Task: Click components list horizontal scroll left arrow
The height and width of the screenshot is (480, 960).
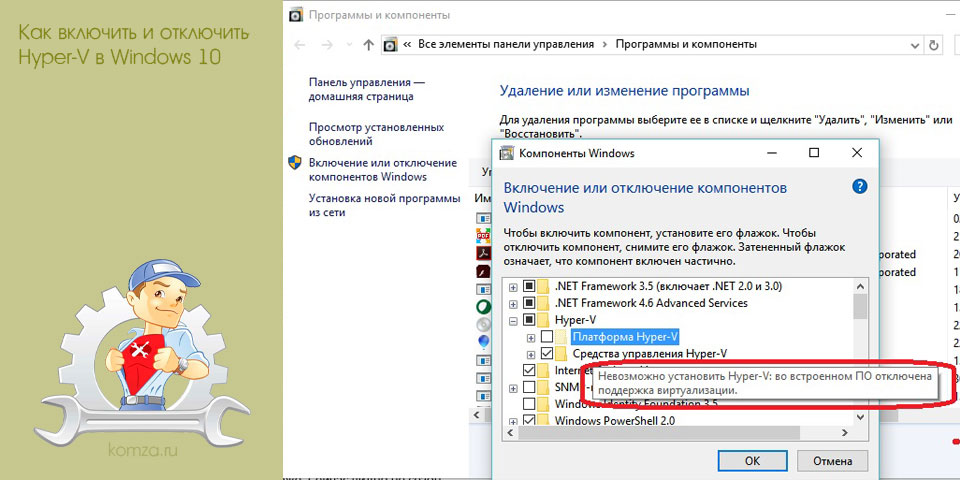Action: (511, 432)
